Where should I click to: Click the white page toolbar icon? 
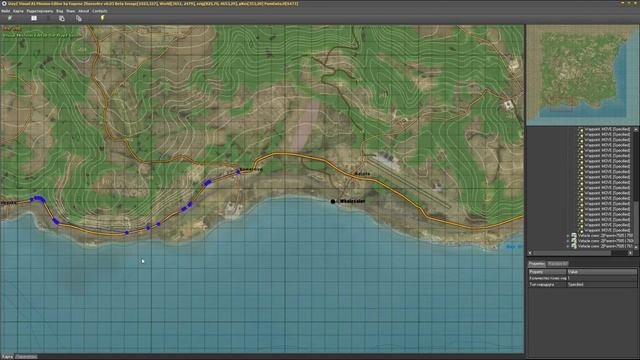click(x=34, y=18)
